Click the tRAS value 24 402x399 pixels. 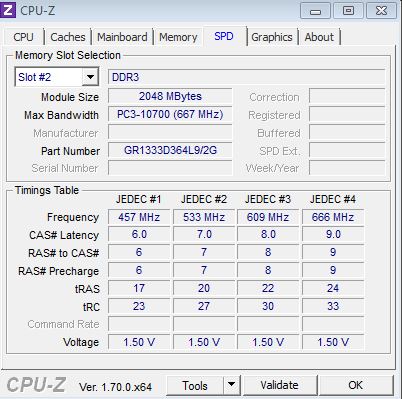coord(333,288)
